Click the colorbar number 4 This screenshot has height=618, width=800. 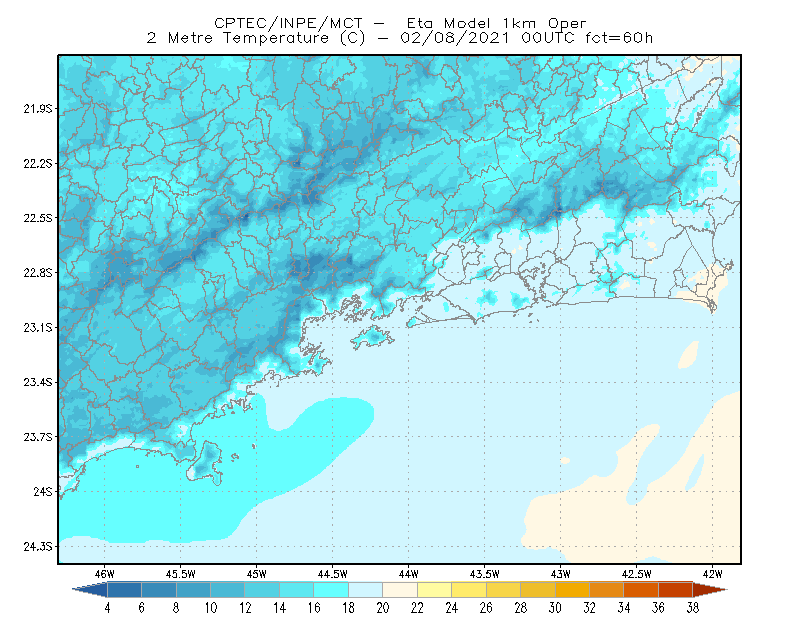click(x=108, y=608)
